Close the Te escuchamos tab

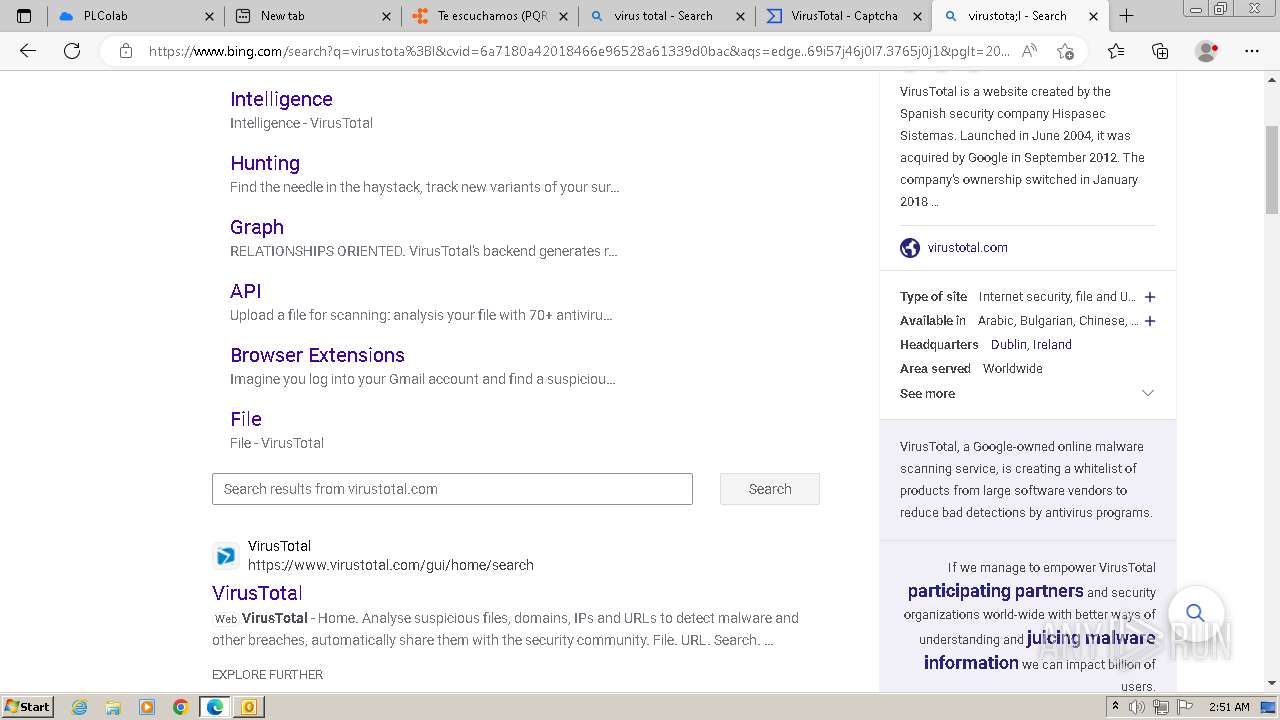(563, 16)
